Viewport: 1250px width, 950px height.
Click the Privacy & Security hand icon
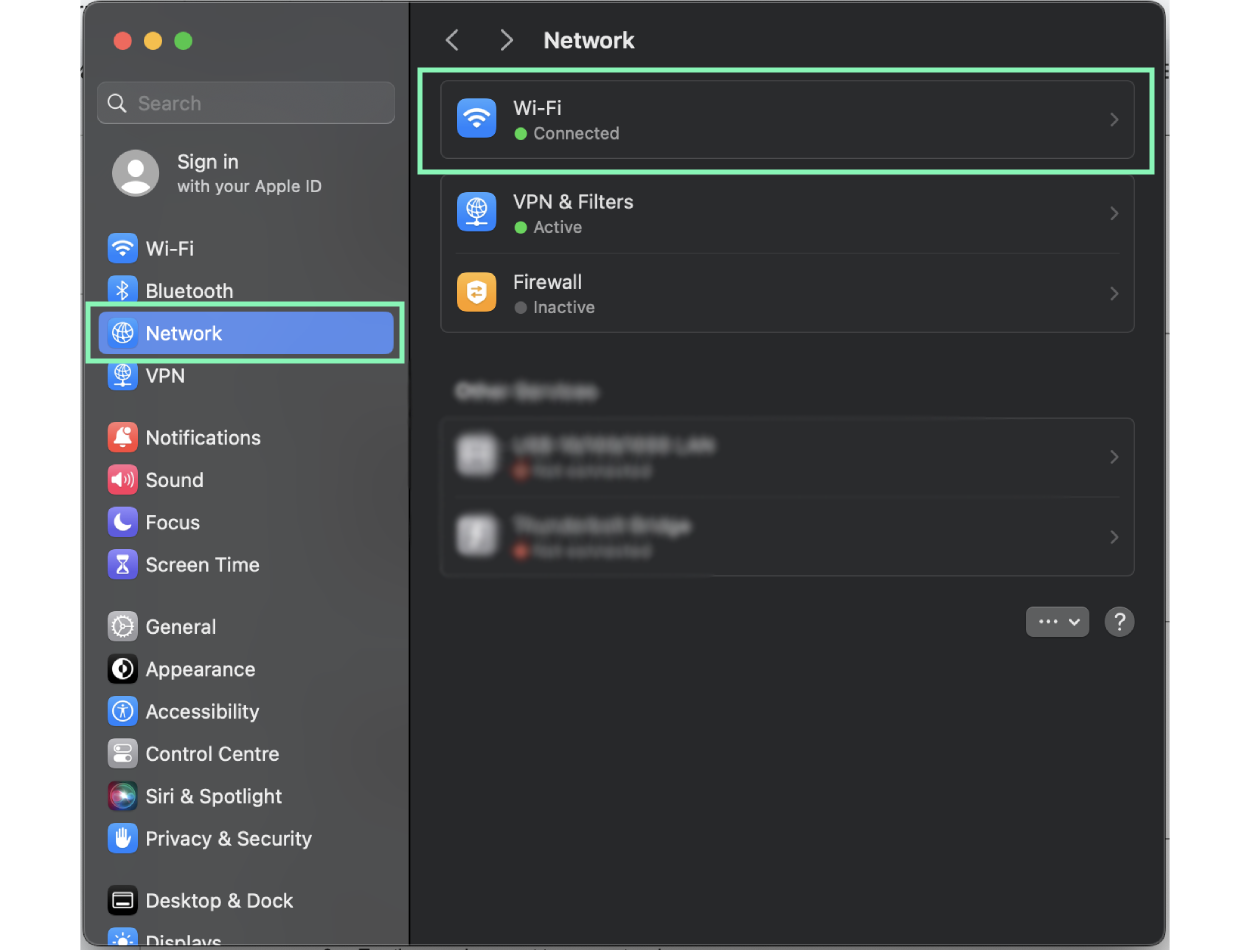pyautogui.click(x=122, y=839)
